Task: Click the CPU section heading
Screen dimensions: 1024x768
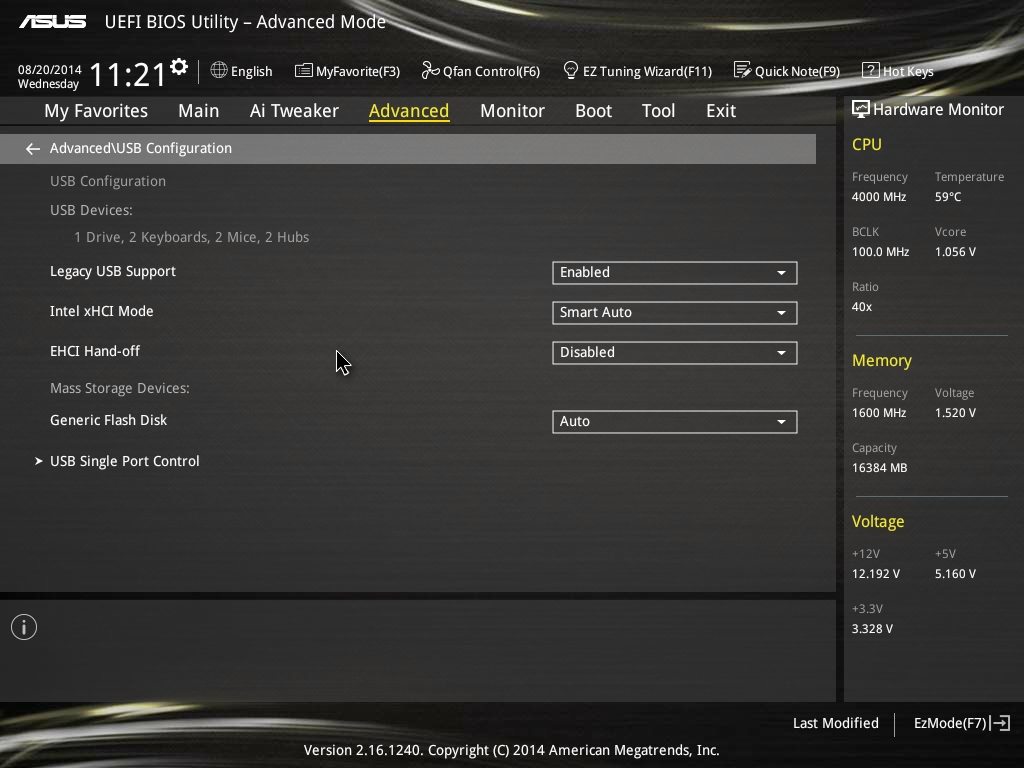Action: [867, 144]
